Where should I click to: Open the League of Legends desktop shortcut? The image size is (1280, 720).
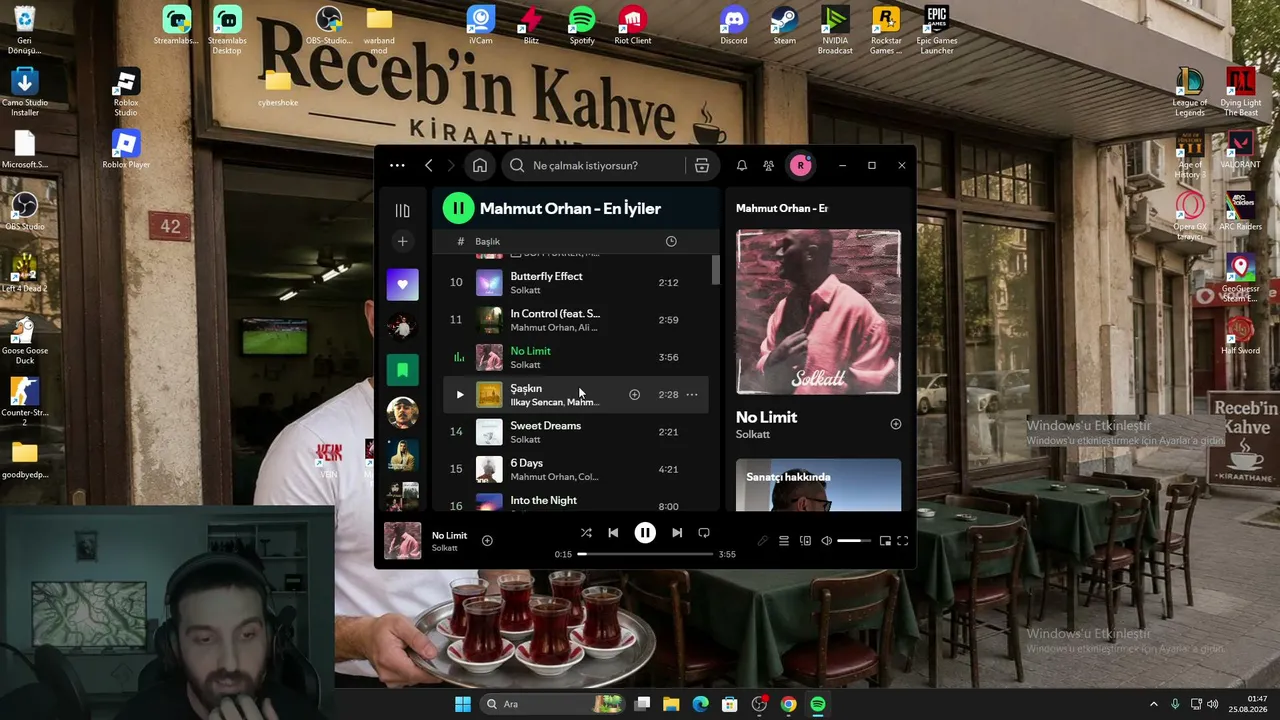pyautogui.click(x=1189, y=92)
